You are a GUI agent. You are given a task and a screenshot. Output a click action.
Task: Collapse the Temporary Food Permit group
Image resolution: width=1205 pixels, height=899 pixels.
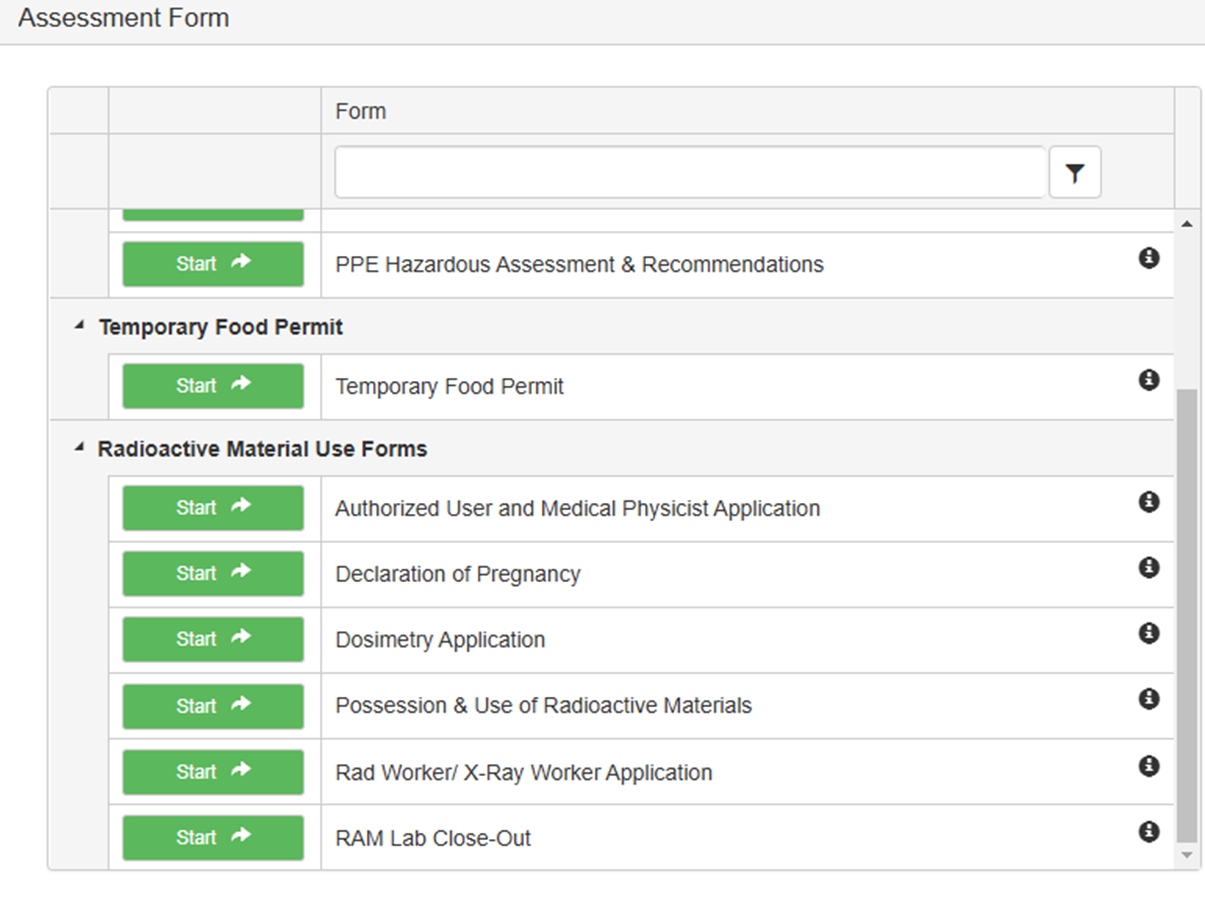pos(79,327)
